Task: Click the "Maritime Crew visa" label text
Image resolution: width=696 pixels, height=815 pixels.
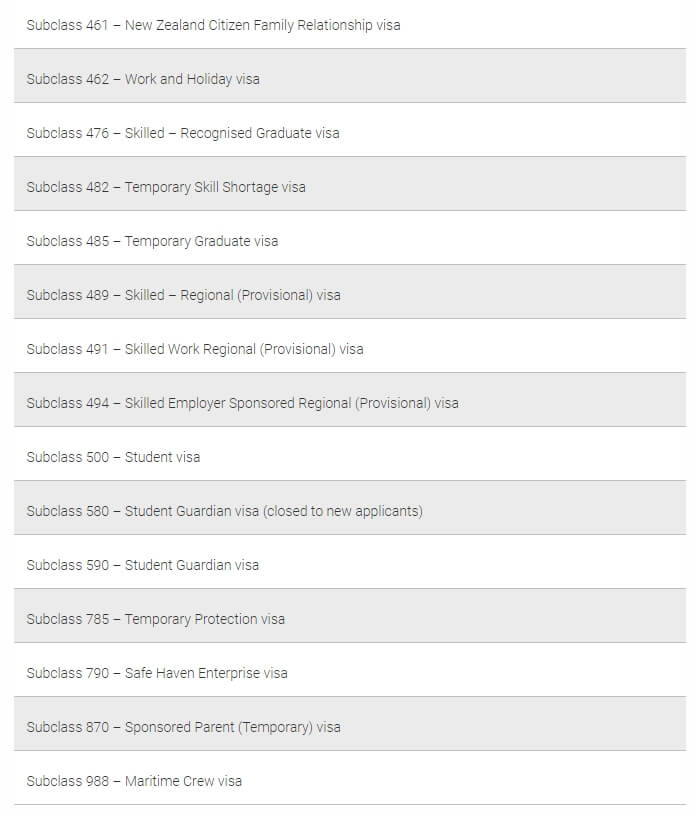Action: pyautogui.click(x=183, y=781)
